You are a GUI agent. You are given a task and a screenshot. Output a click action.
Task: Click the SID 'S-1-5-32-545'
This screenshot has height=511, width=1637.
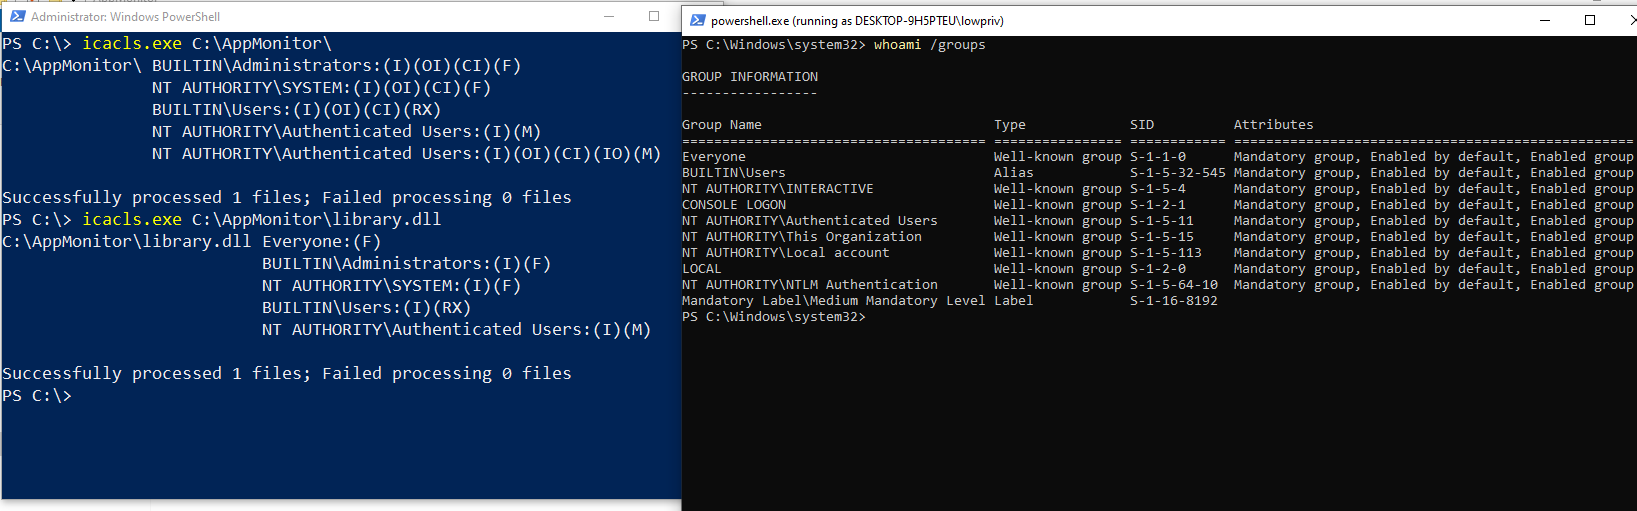click(x=1178, y=173)
